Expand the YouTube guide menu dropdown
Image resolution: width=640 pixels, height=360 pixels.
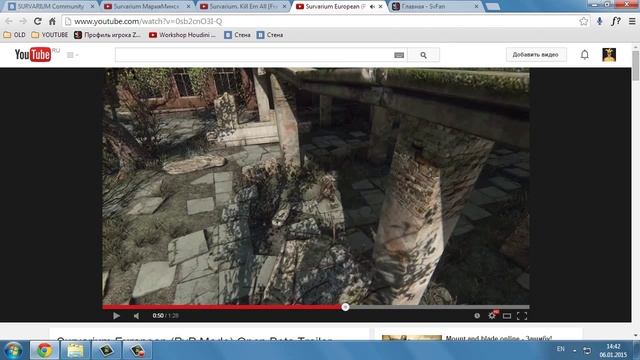pyautogui.click(x=73, y=55)
